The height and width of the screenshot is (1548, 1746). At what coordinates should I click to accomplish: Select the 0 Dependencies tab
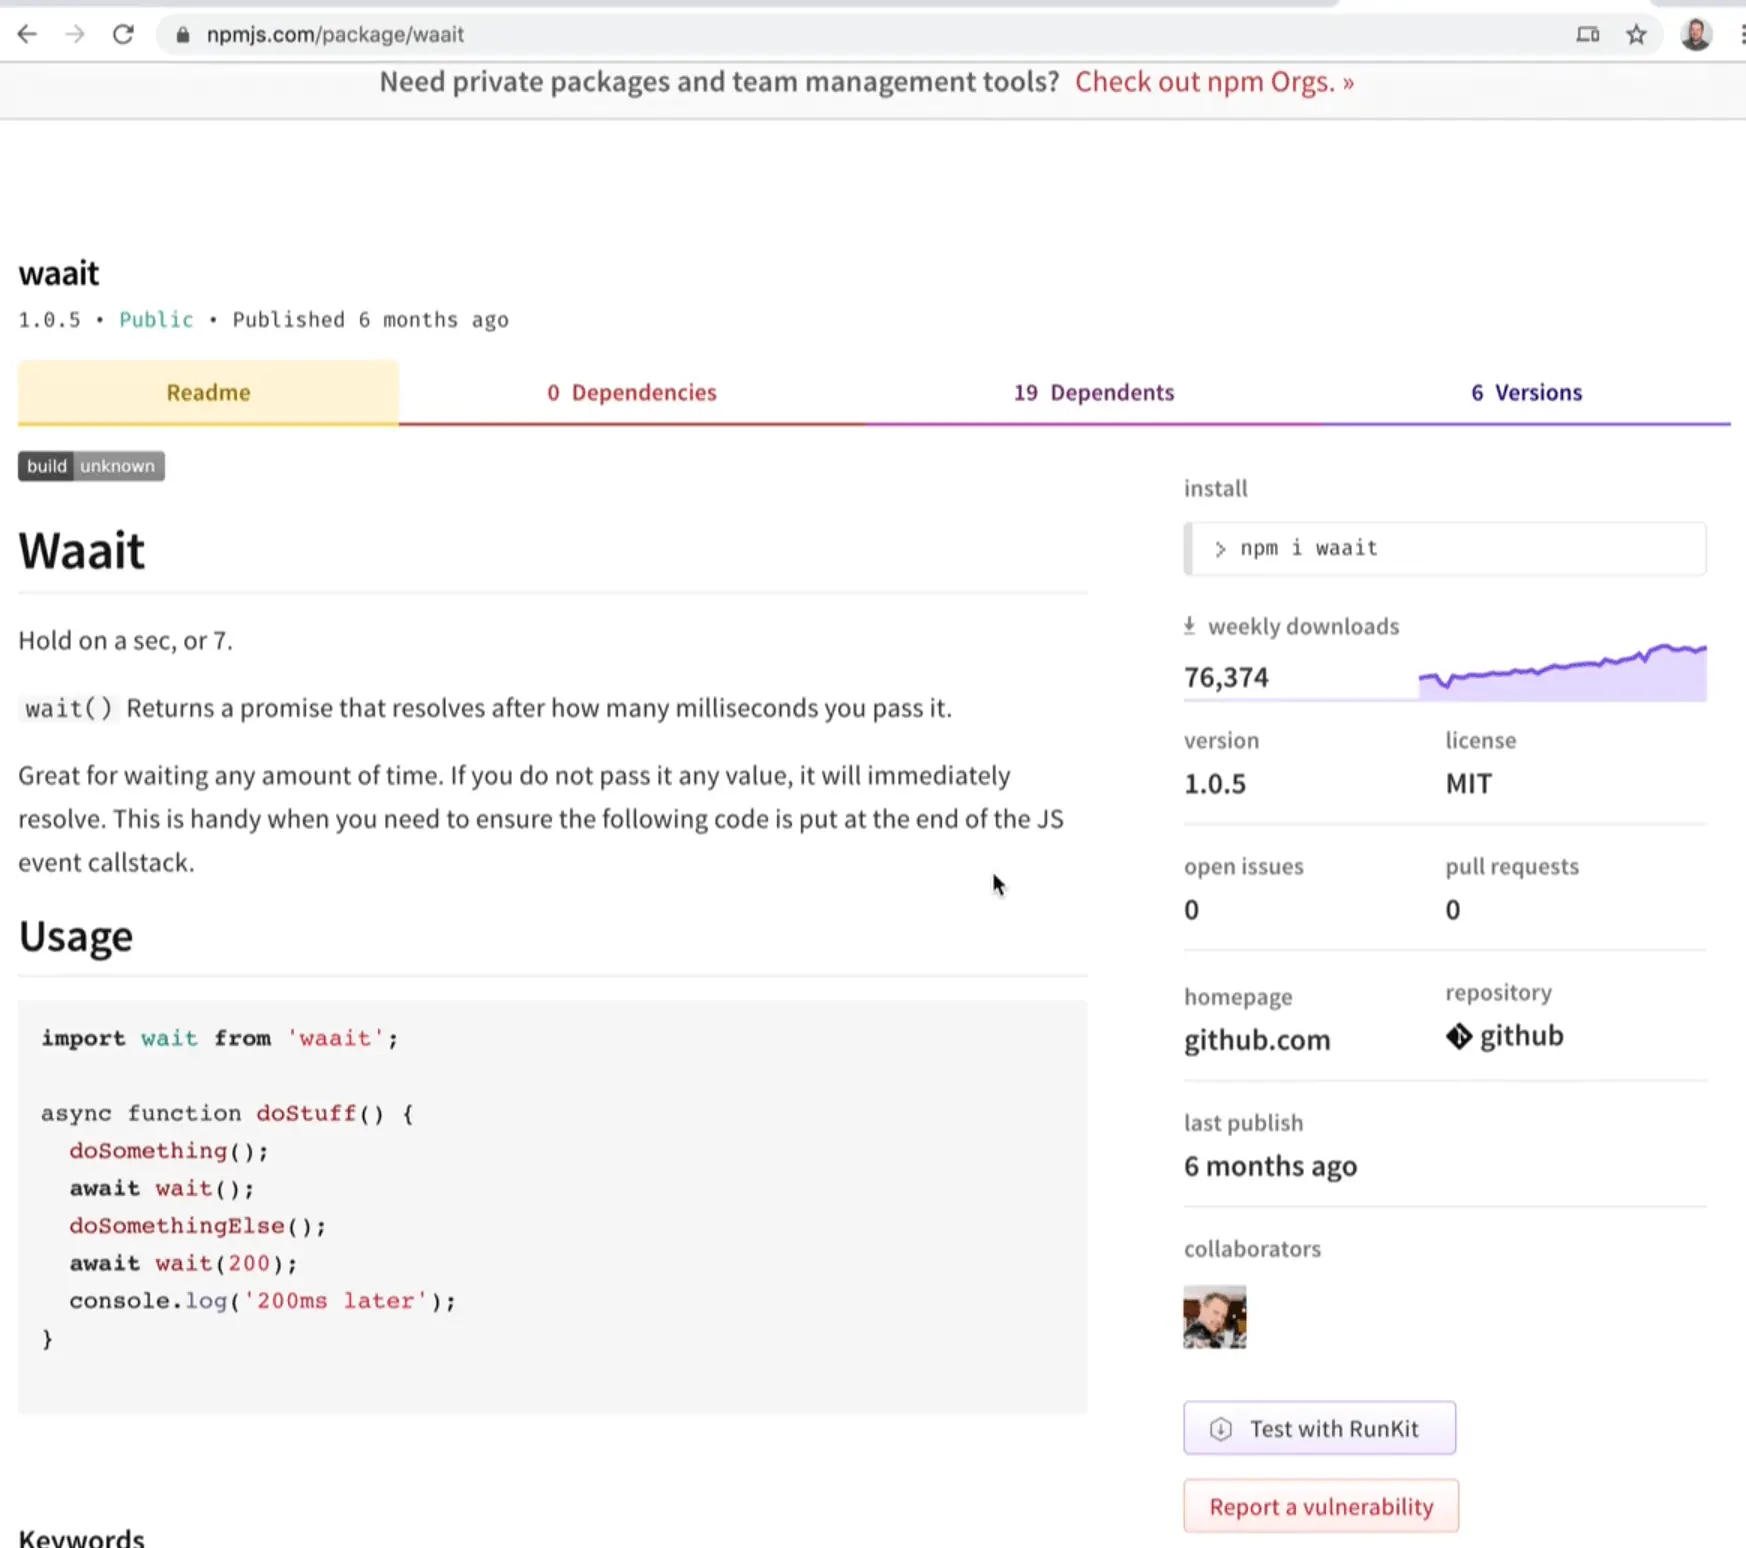click(631, 392)
